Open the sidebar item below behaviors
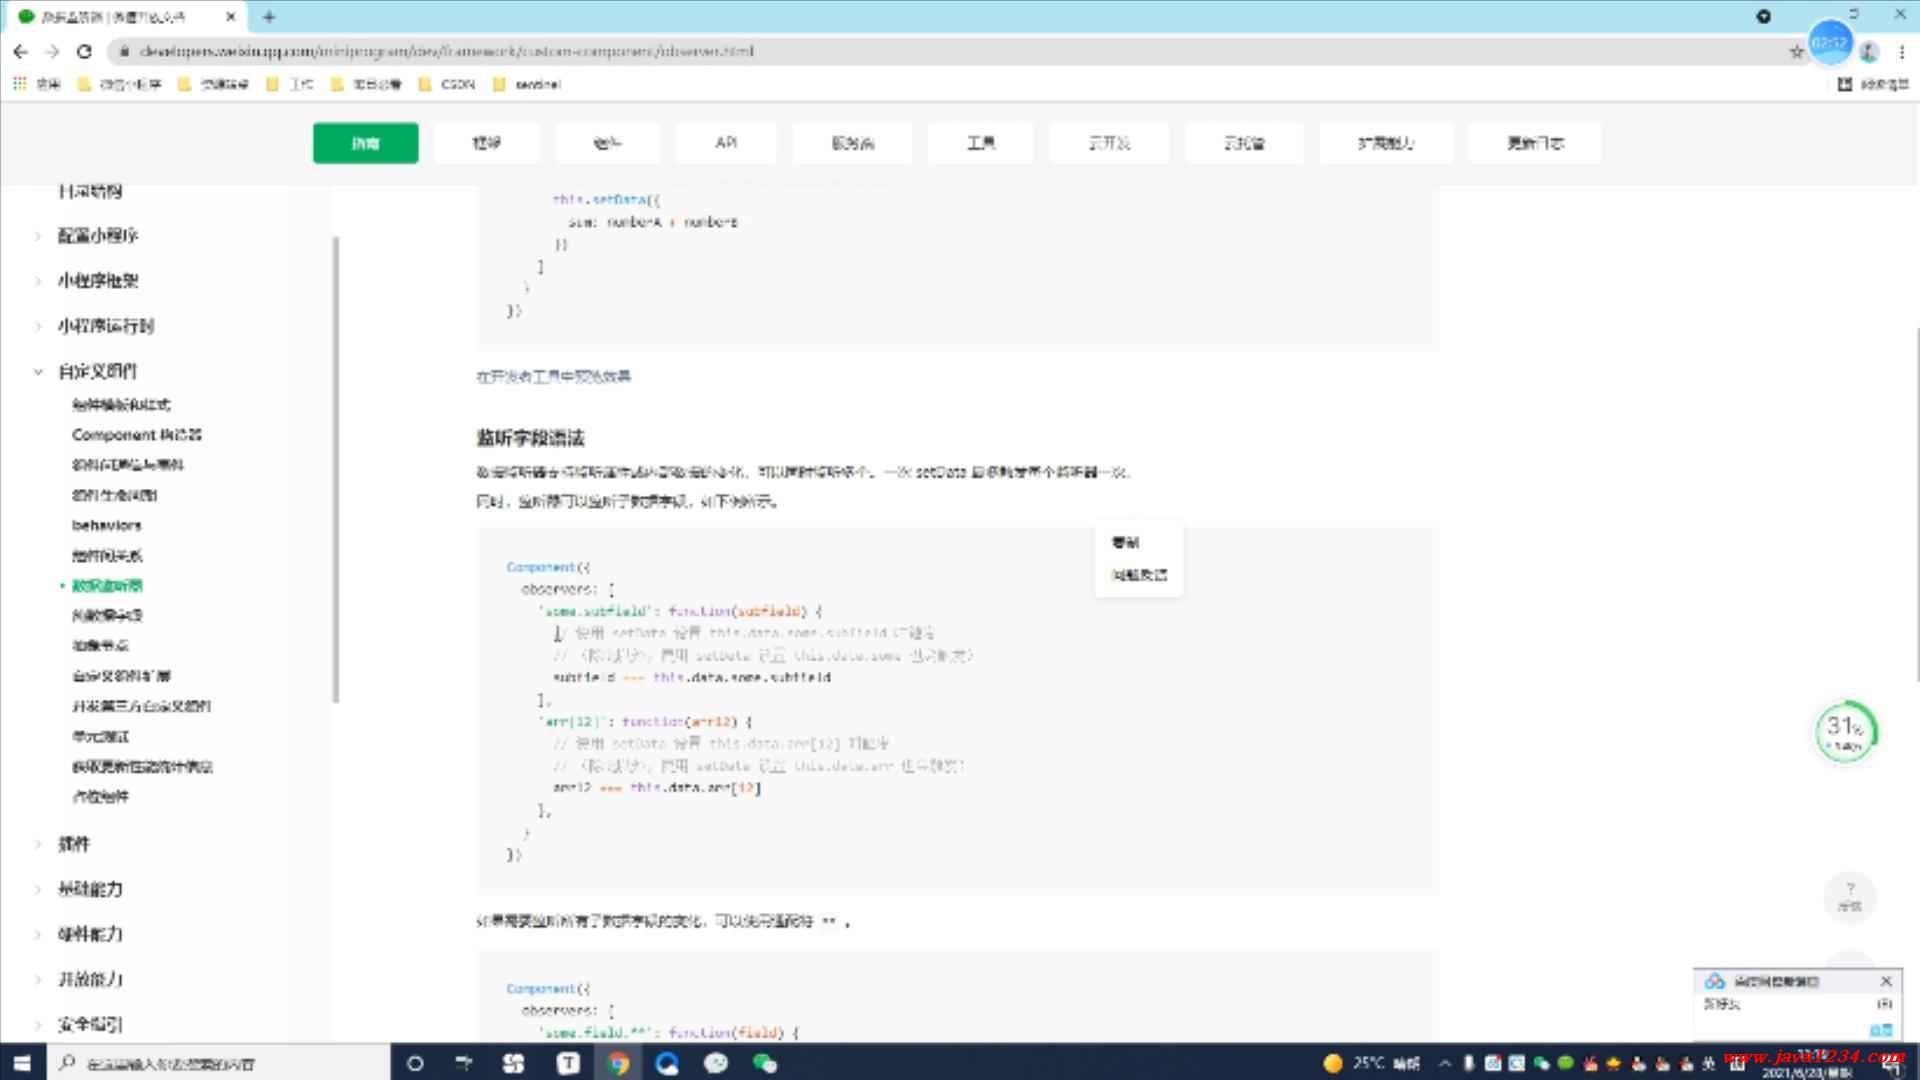 coord(107,556)
